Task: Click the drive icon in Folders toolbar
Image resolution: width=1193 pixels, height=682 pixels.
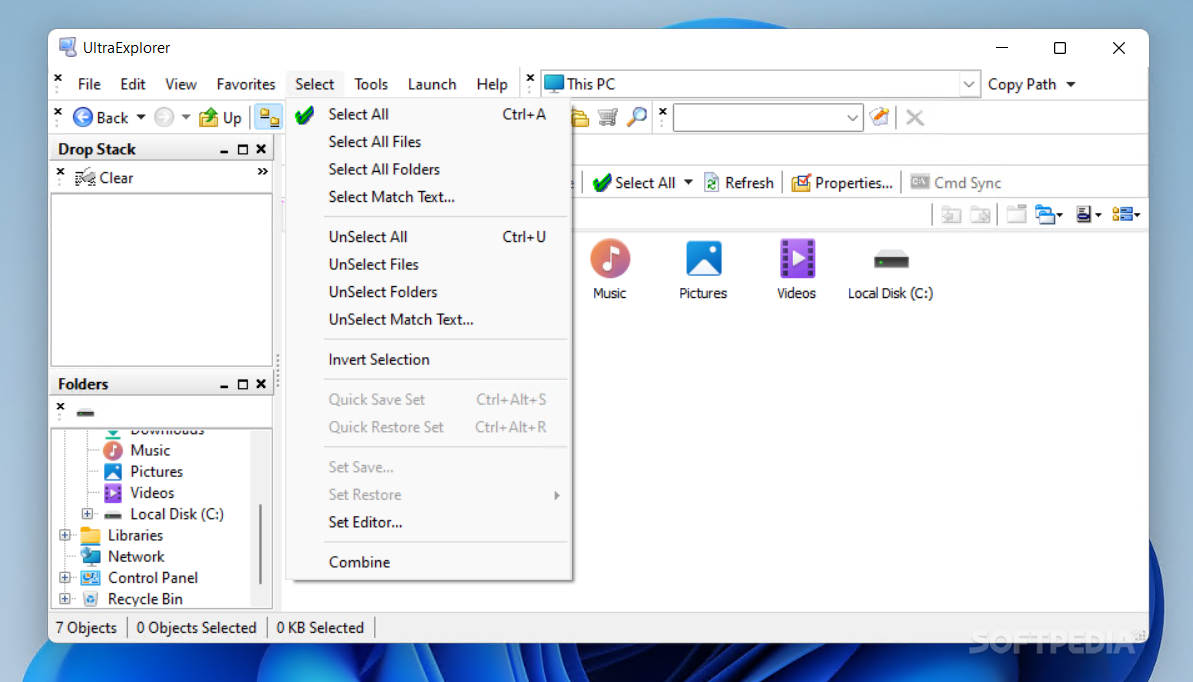Action: (x=85, y=413)
